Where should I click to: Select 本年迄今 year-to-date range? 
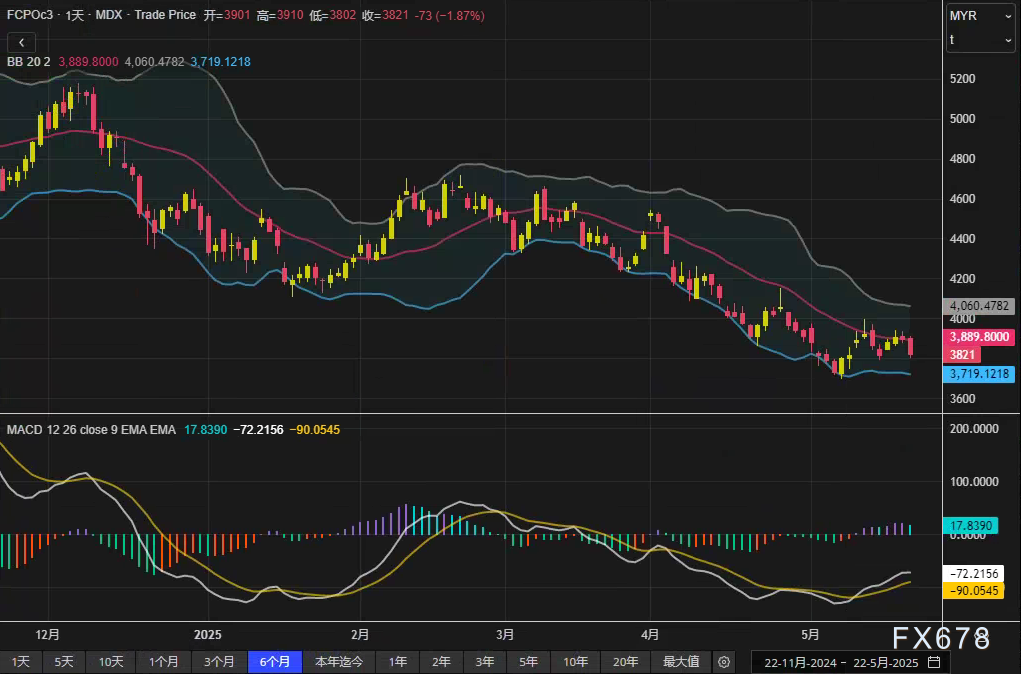[x=339, y=662]
